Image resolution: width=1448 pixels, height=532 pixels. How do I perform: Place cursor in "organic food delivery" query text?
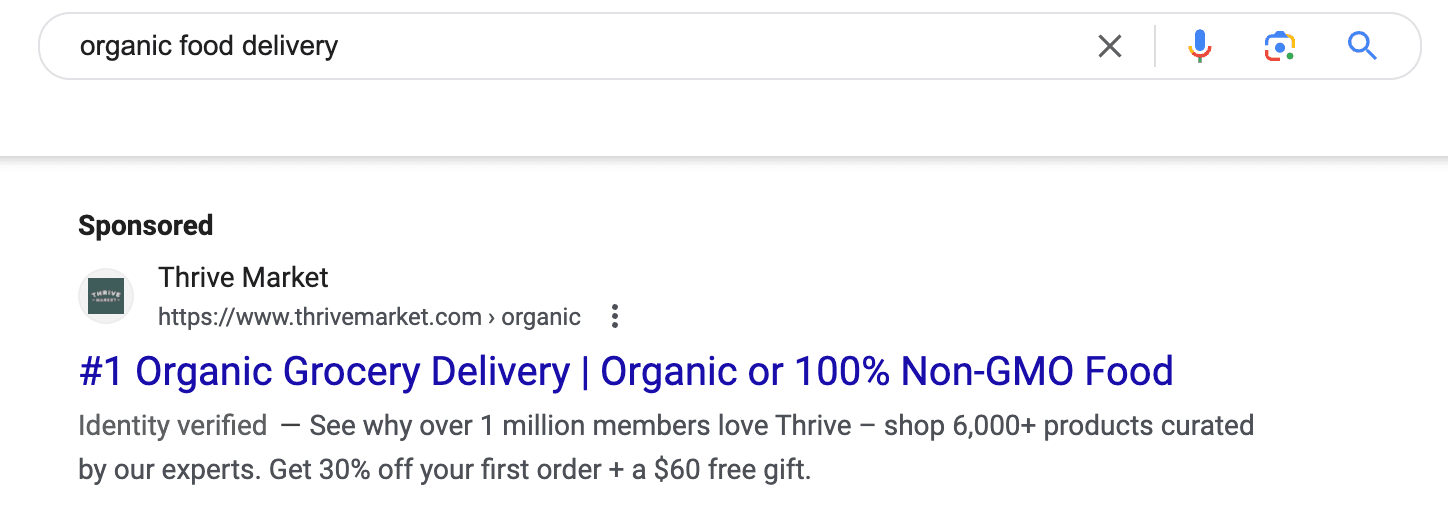pos(209,46)
